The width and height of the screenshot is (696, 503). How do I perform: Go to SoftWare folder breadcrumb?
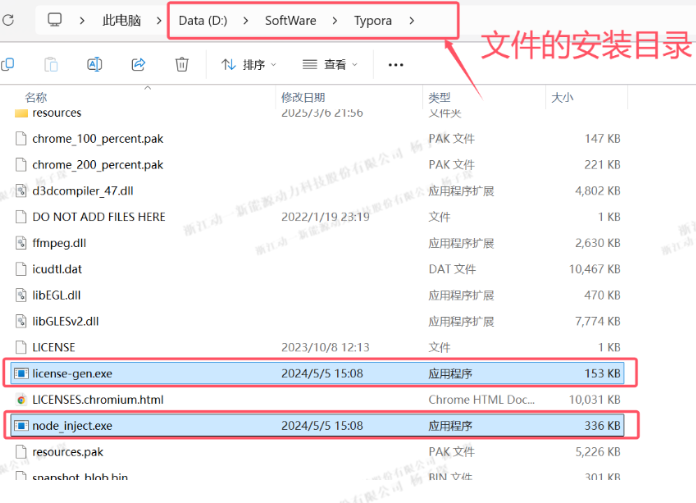tap(290, 20)
